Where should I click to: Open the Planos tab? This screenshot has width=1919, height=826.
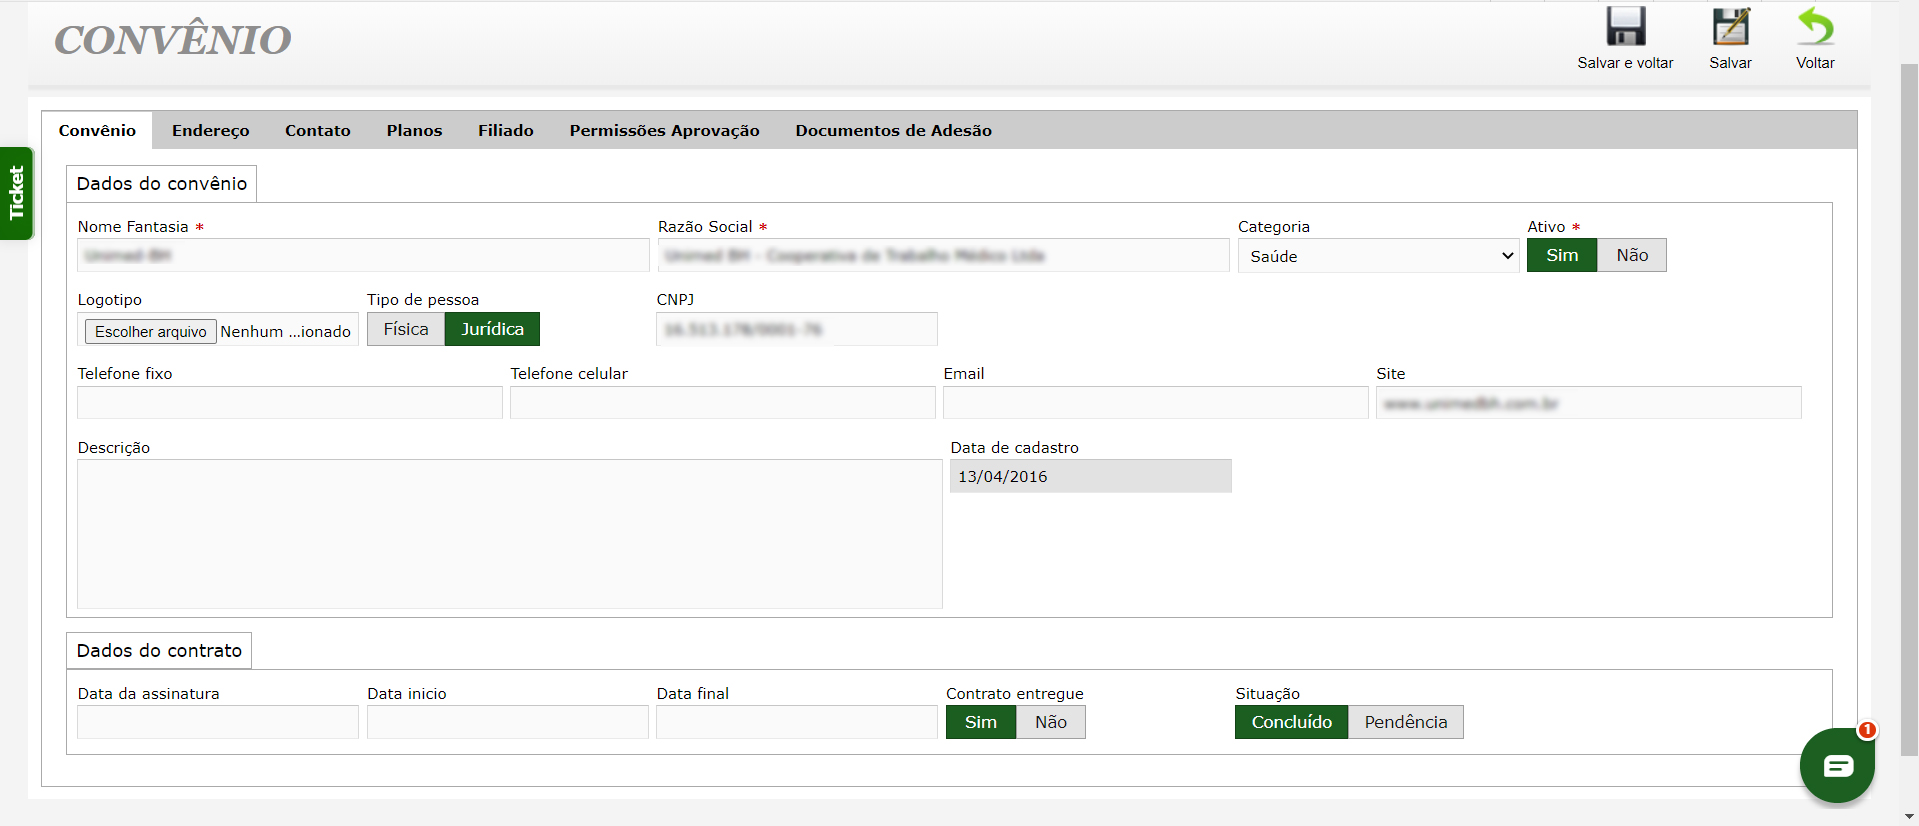click(414, 131)
